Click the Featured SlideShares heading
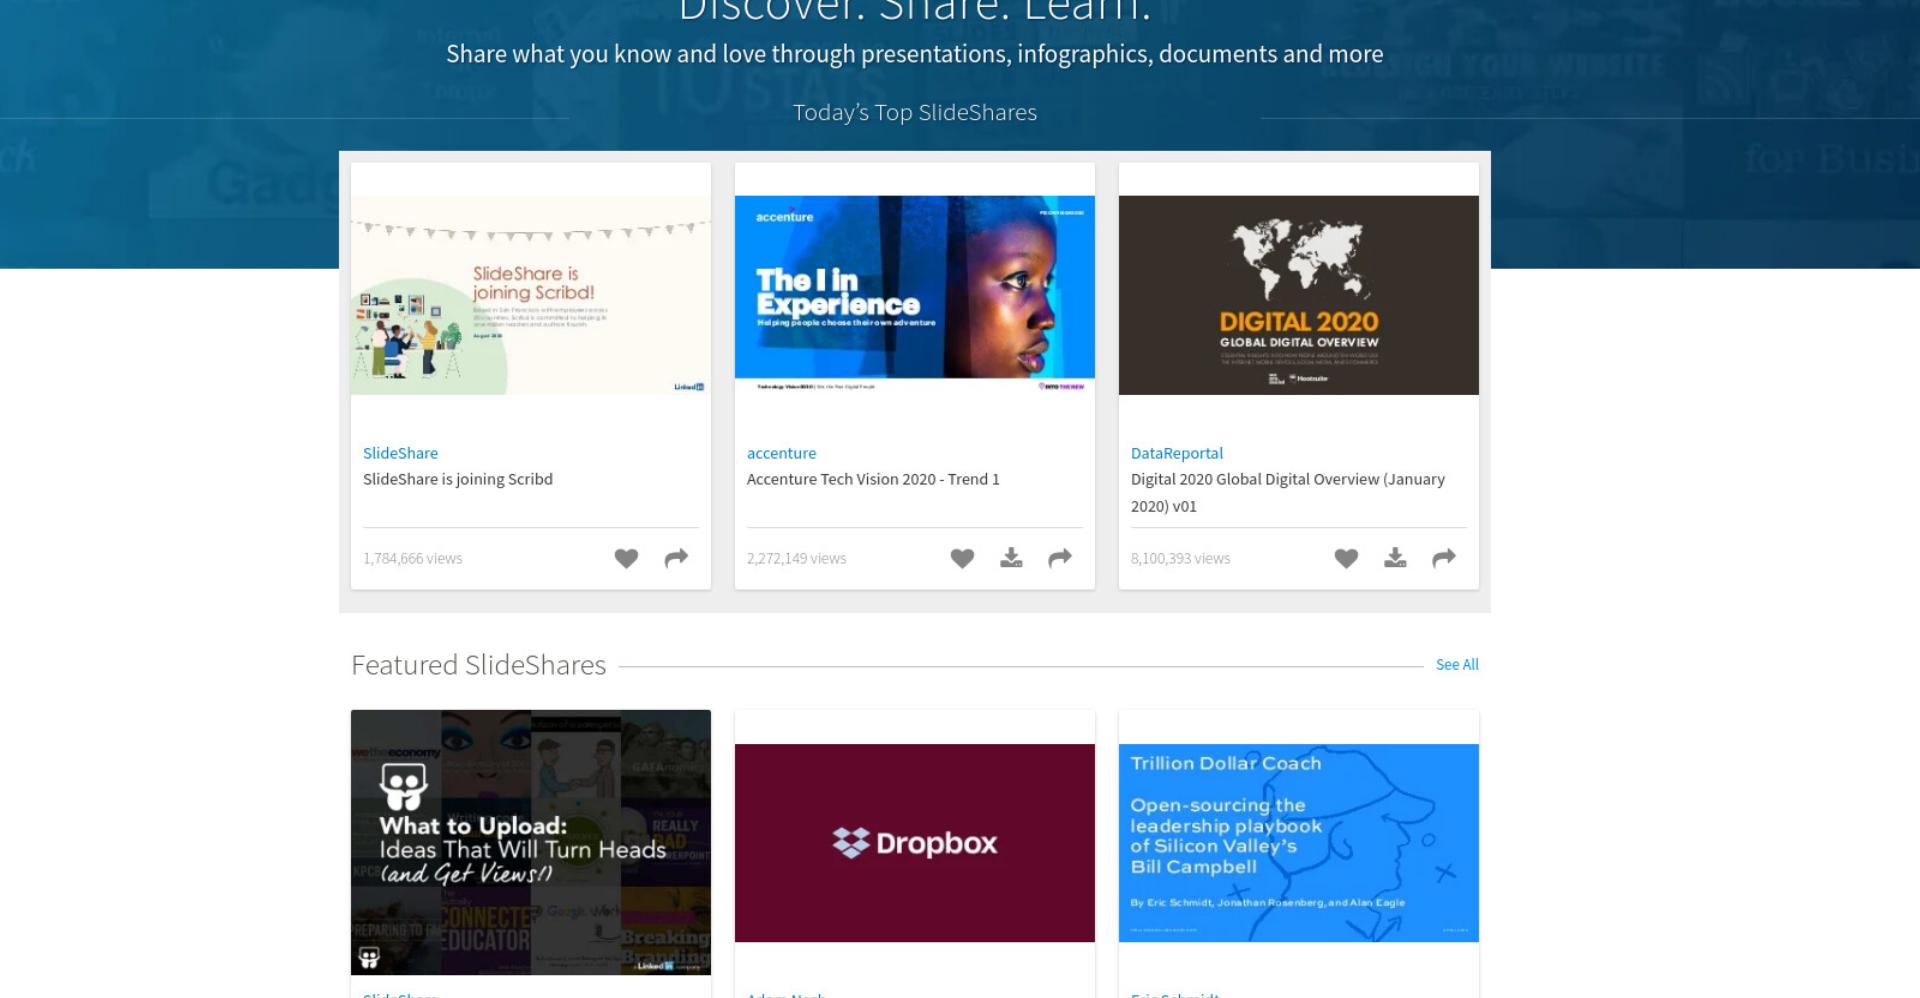 (x=478, y=665)
